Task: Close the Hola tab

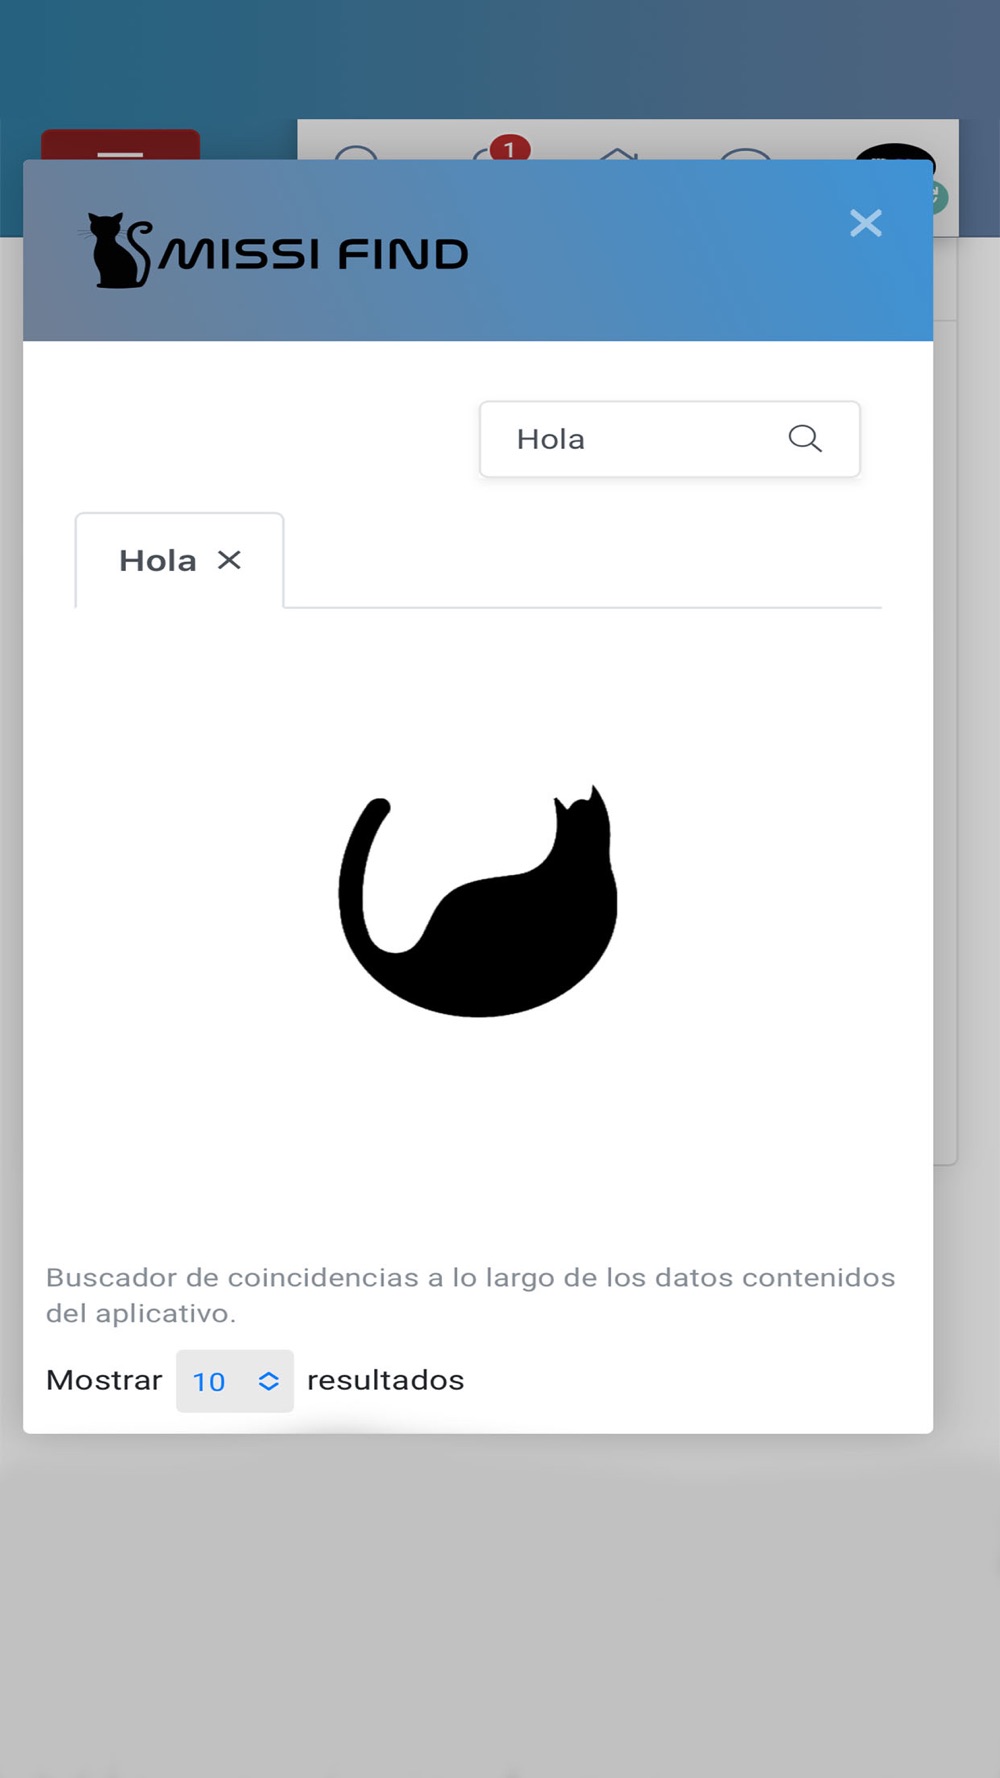Action: pos(229,560)
